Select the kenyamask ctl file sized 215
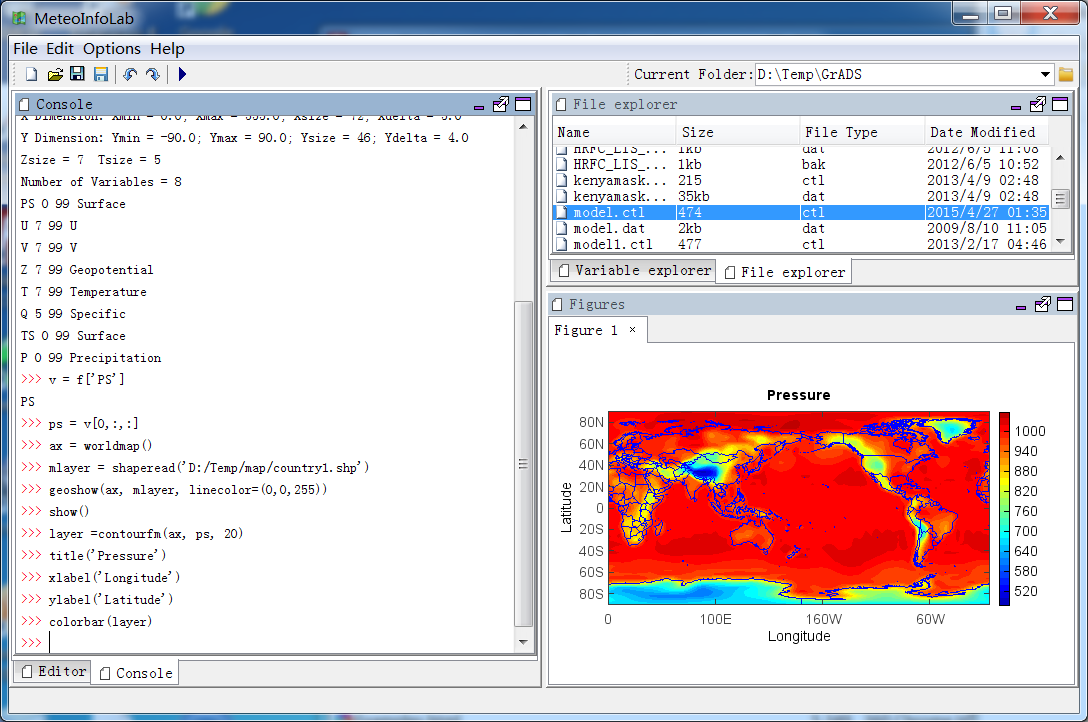Screen dimensions: 1088x722 (x=801, y=180)
